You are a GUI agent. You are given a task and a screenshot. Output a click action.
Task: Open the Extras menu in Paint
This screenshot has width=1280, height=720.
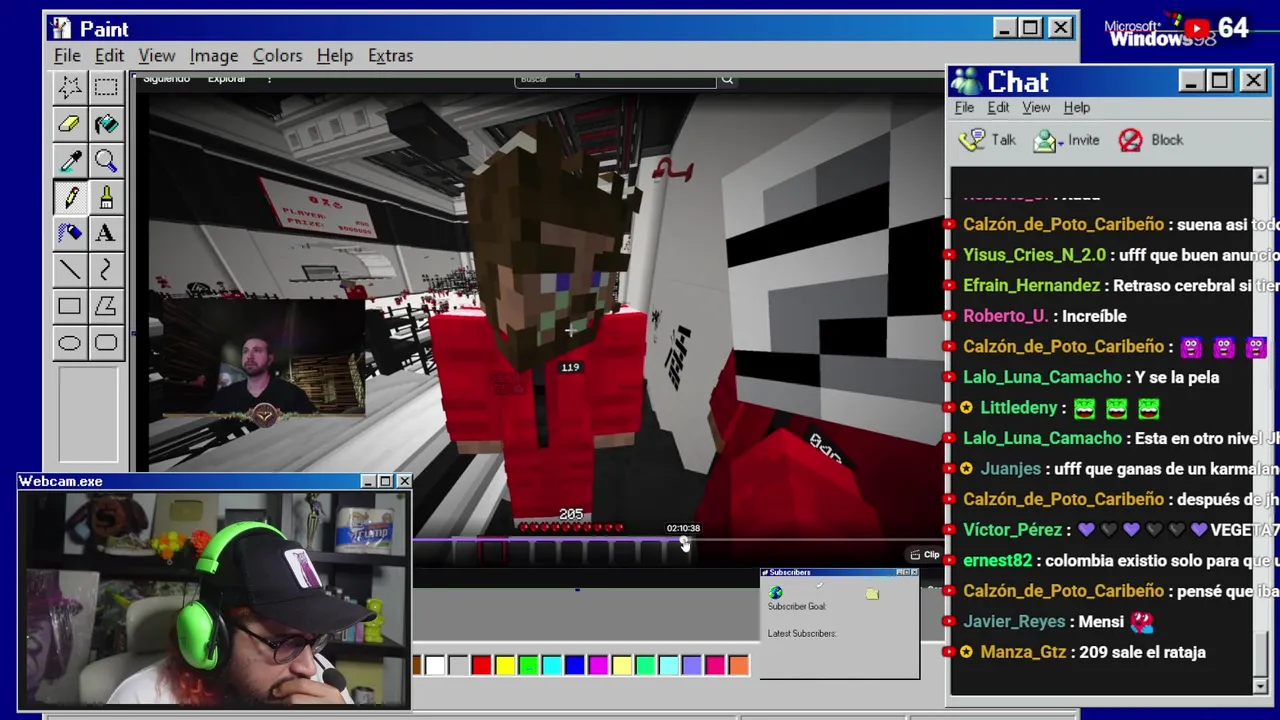click(x=390, y=55)
